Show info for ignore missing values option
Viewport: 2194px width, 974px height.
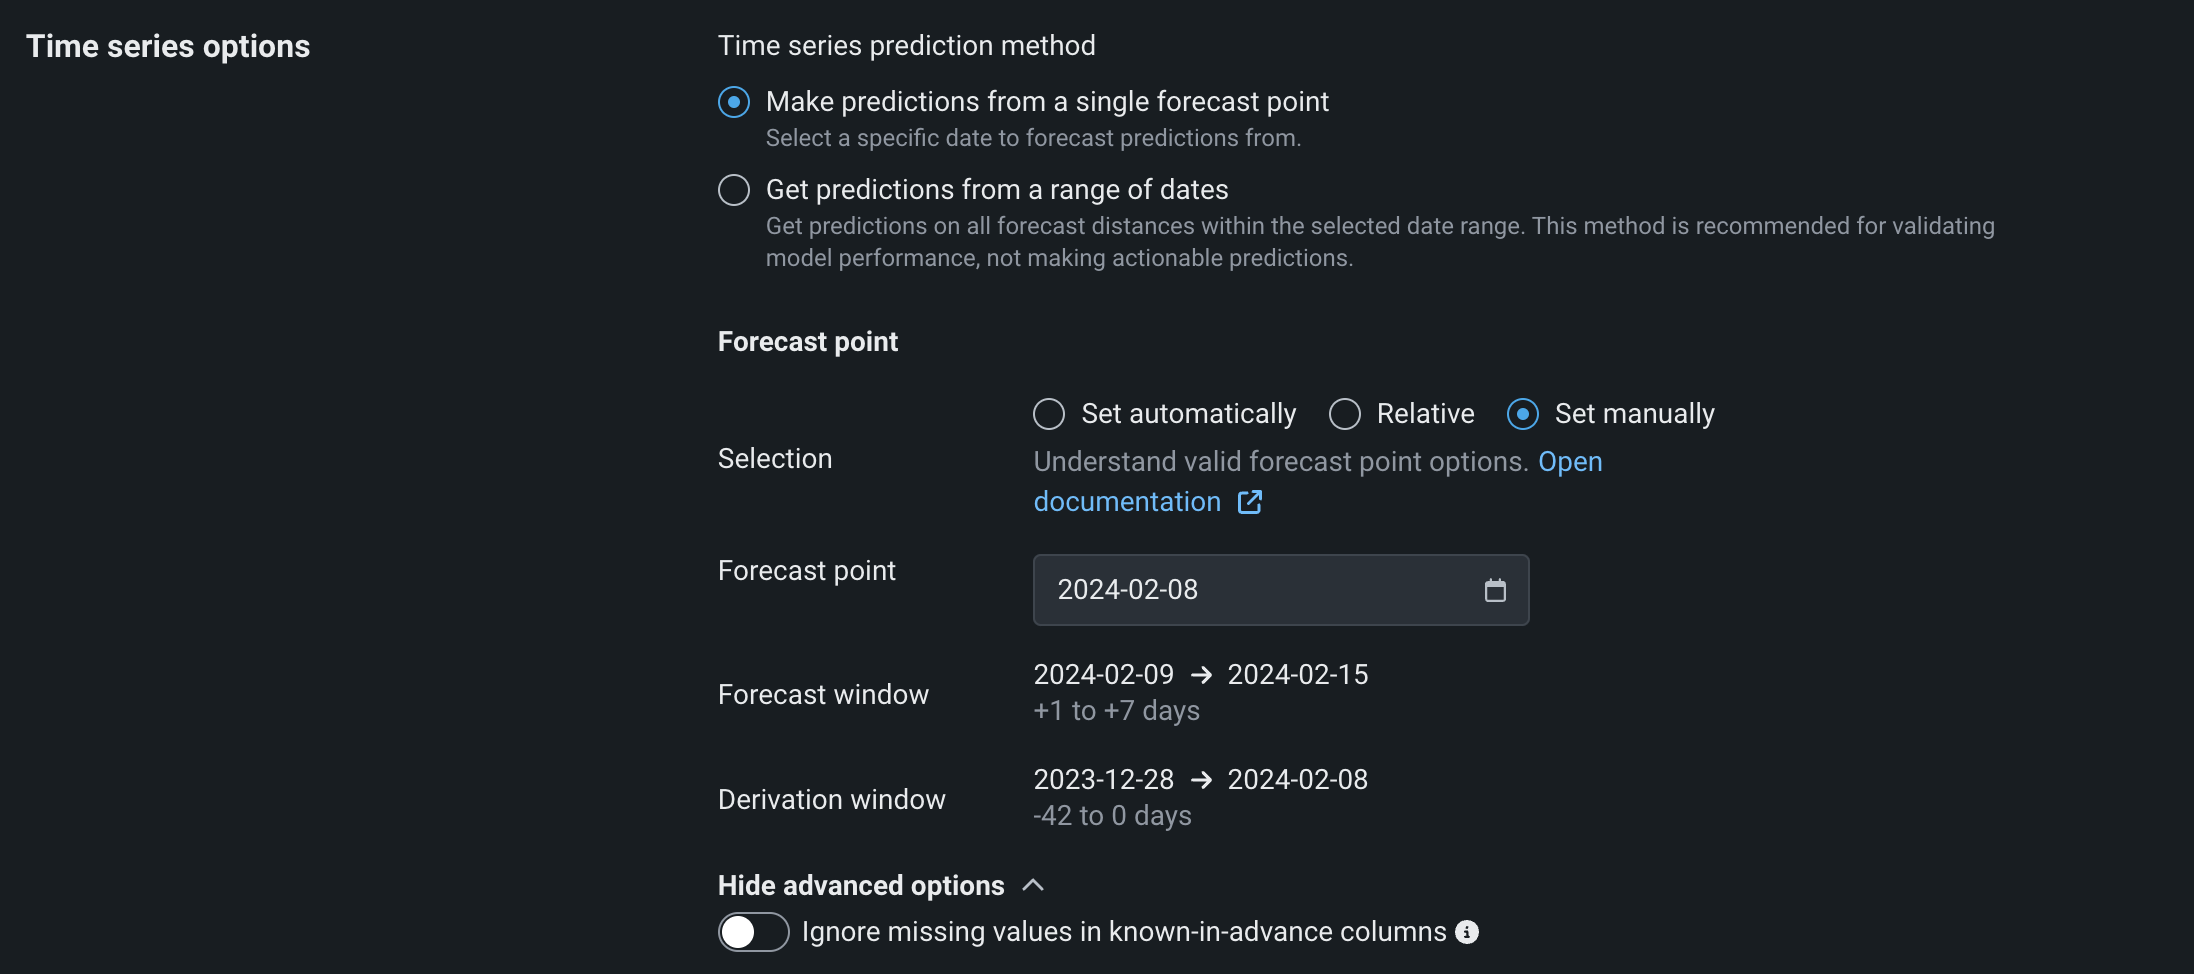(x=1467, y=932)
